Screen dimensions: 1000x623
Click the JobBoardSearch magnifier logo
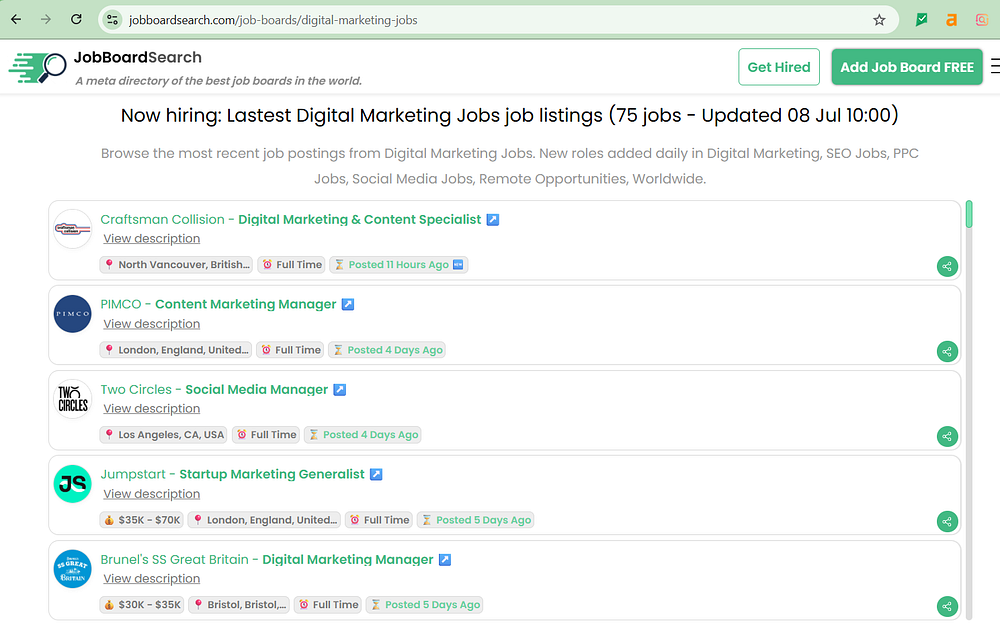point(38,67)
